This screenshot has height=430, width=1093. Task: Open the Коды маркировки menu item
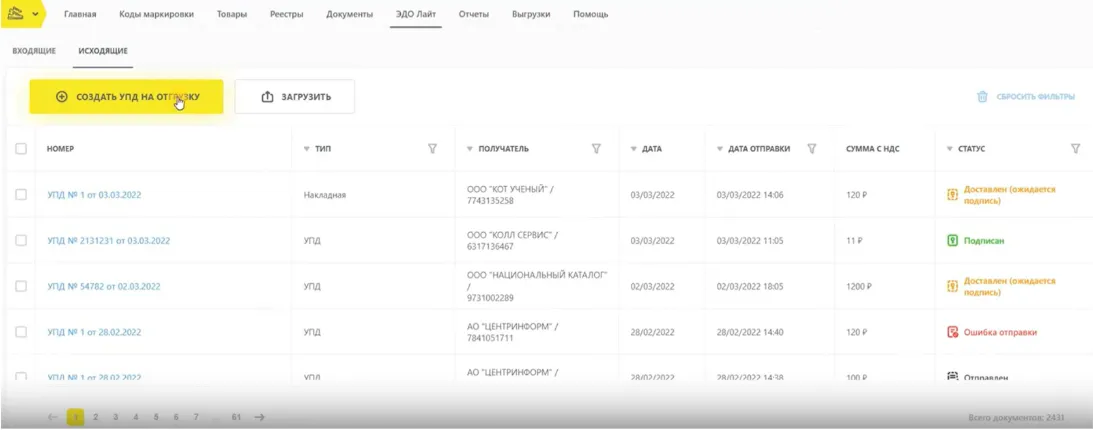click(156, 15)
